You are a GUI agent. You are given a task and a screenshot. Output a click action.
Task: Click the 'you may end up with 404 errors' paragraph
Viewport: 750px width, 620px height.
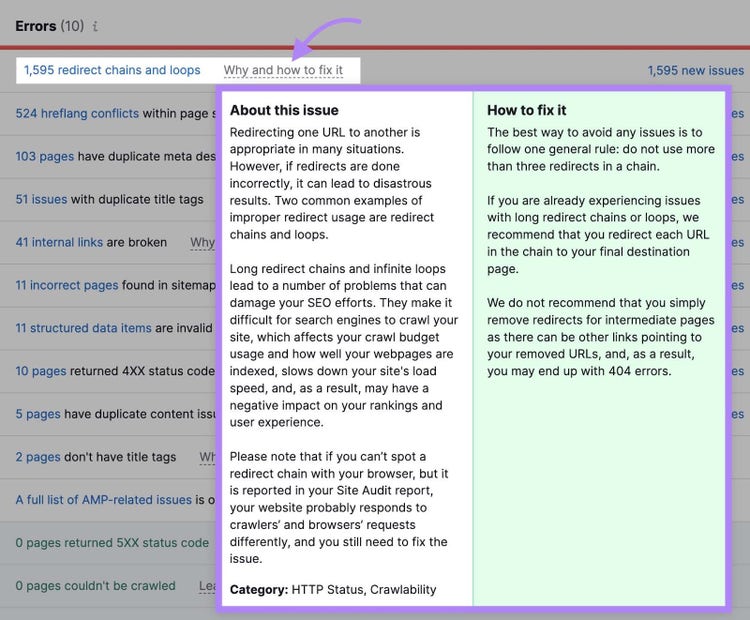tap(601, 337)
